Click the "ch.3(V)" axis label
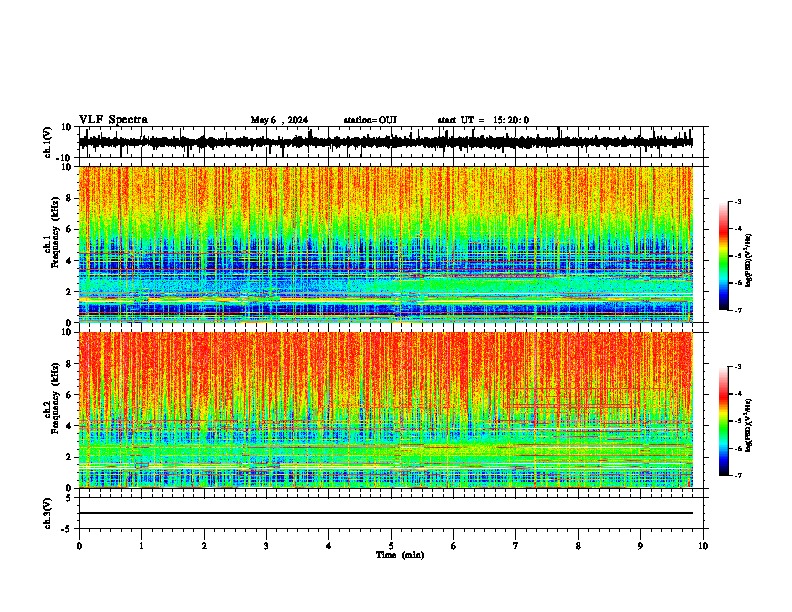 (47, 513)
